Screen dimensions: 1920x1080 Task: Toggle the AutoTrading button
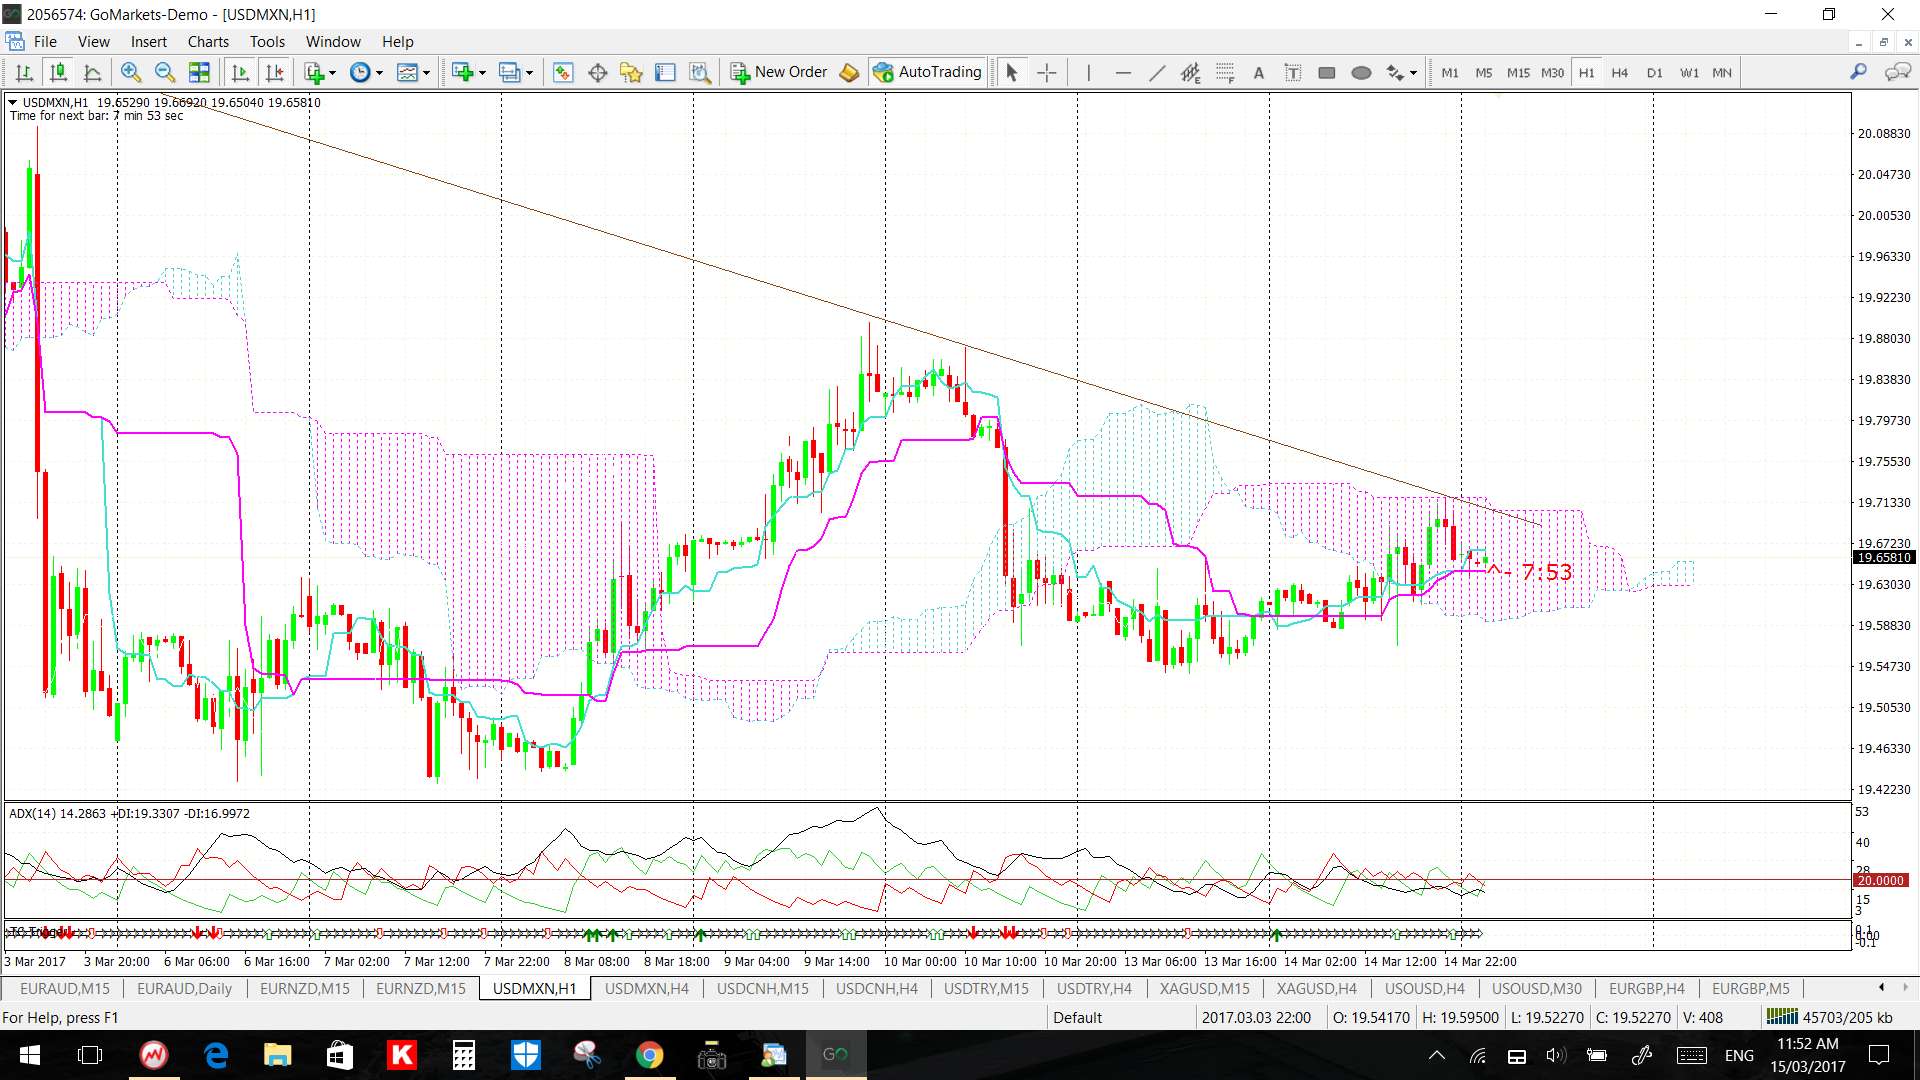[928, 72]
